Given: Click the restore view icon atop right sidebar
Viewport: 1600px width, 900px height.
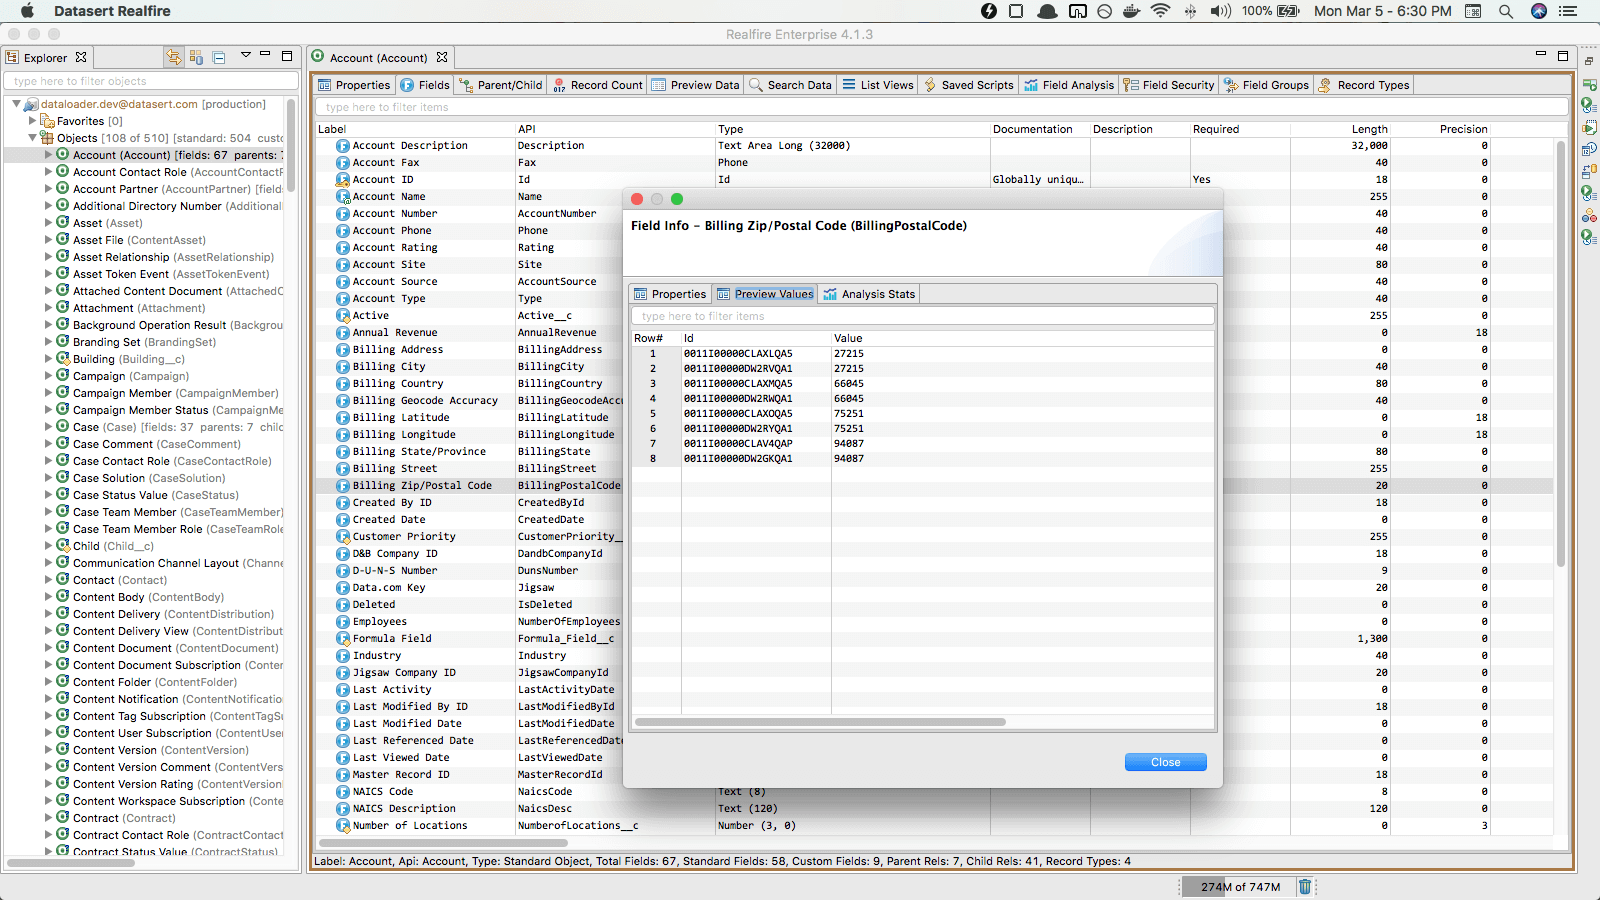Looking at the screenshot, I should [x=1588, y=61].
